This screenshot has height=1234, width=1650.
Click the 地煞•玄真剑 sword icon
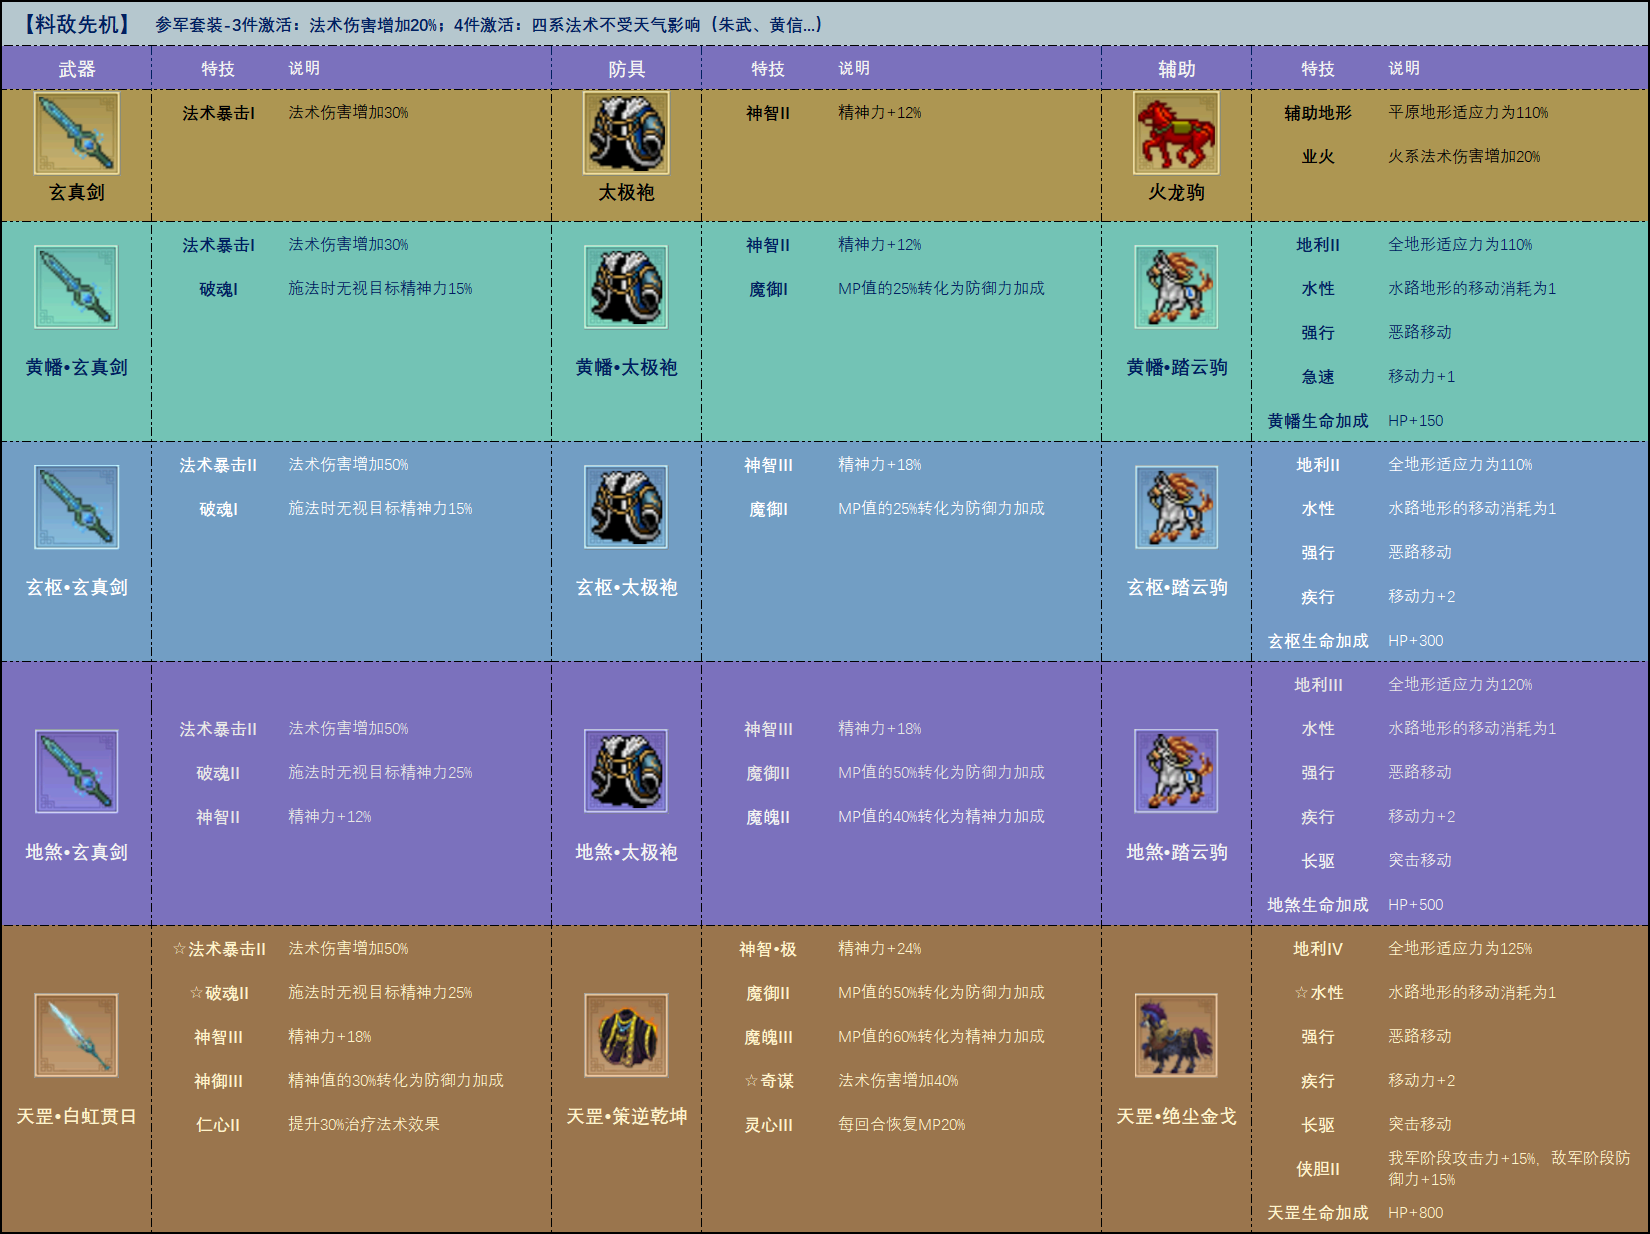(x=77, y=771)
